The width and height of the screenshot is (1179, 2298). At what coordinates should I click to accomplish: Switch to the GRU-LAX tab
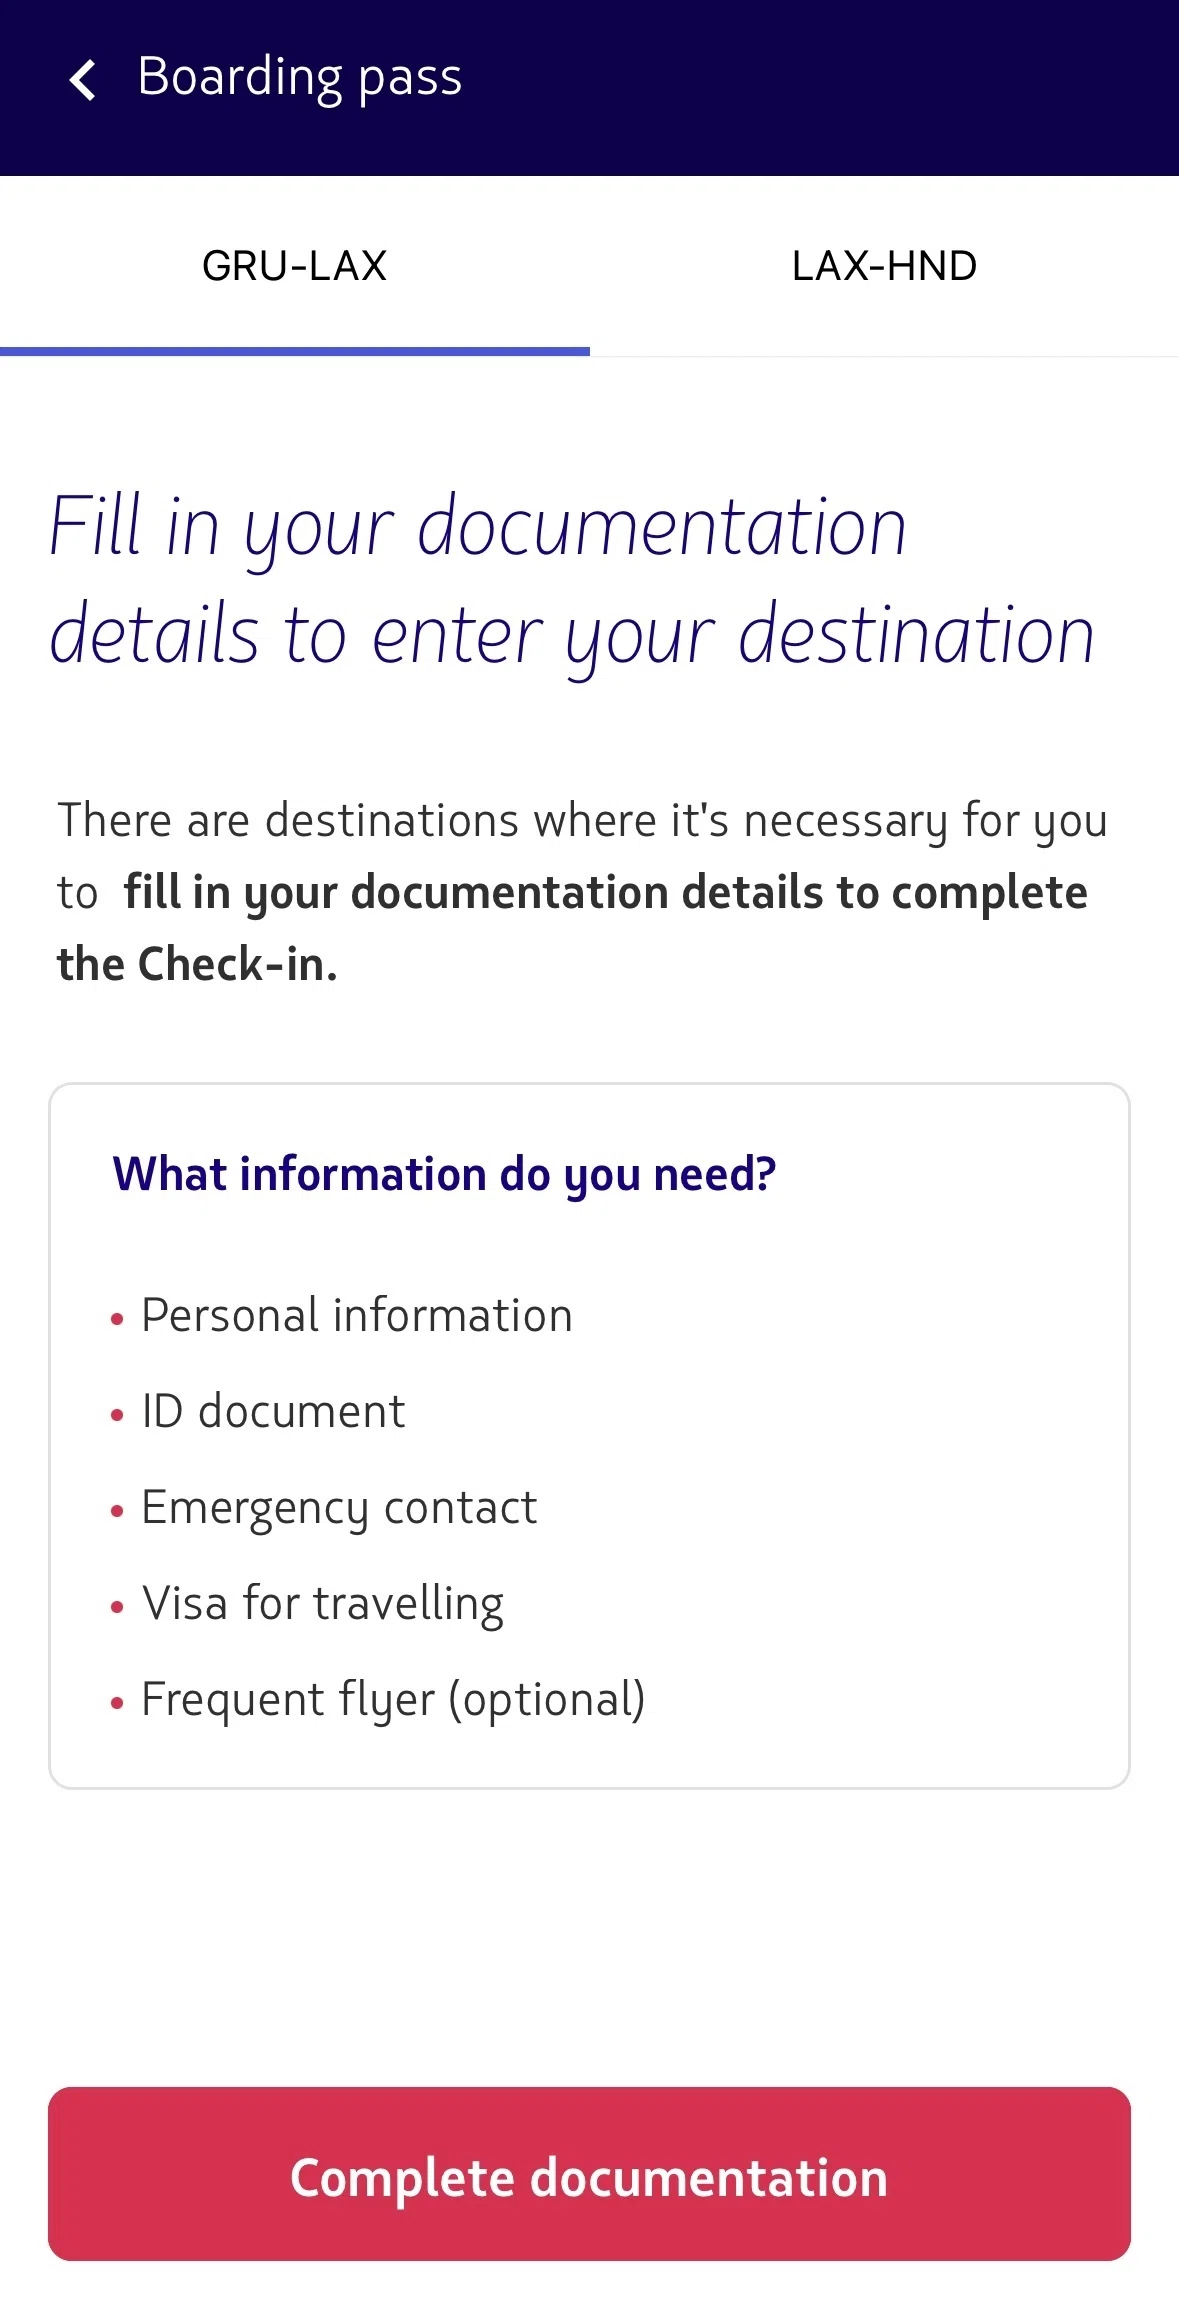coord(295,266)
